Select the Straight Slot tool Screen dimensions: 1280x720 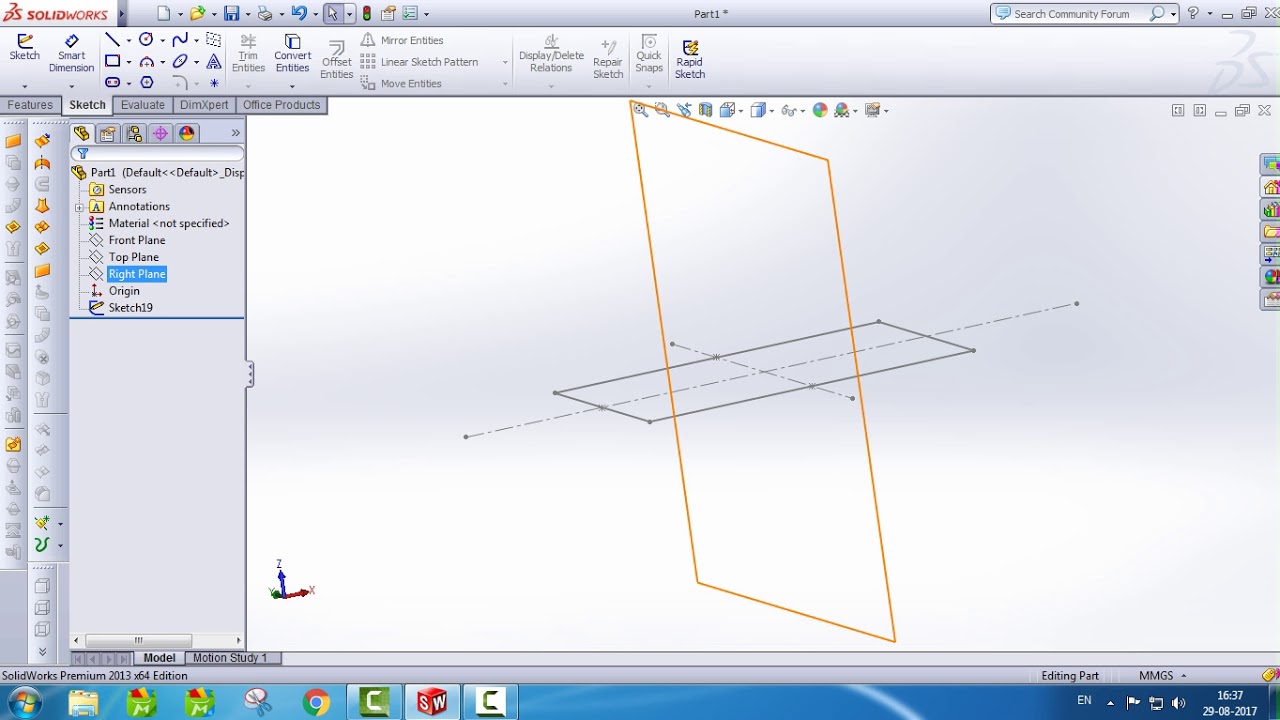(112, 83)
